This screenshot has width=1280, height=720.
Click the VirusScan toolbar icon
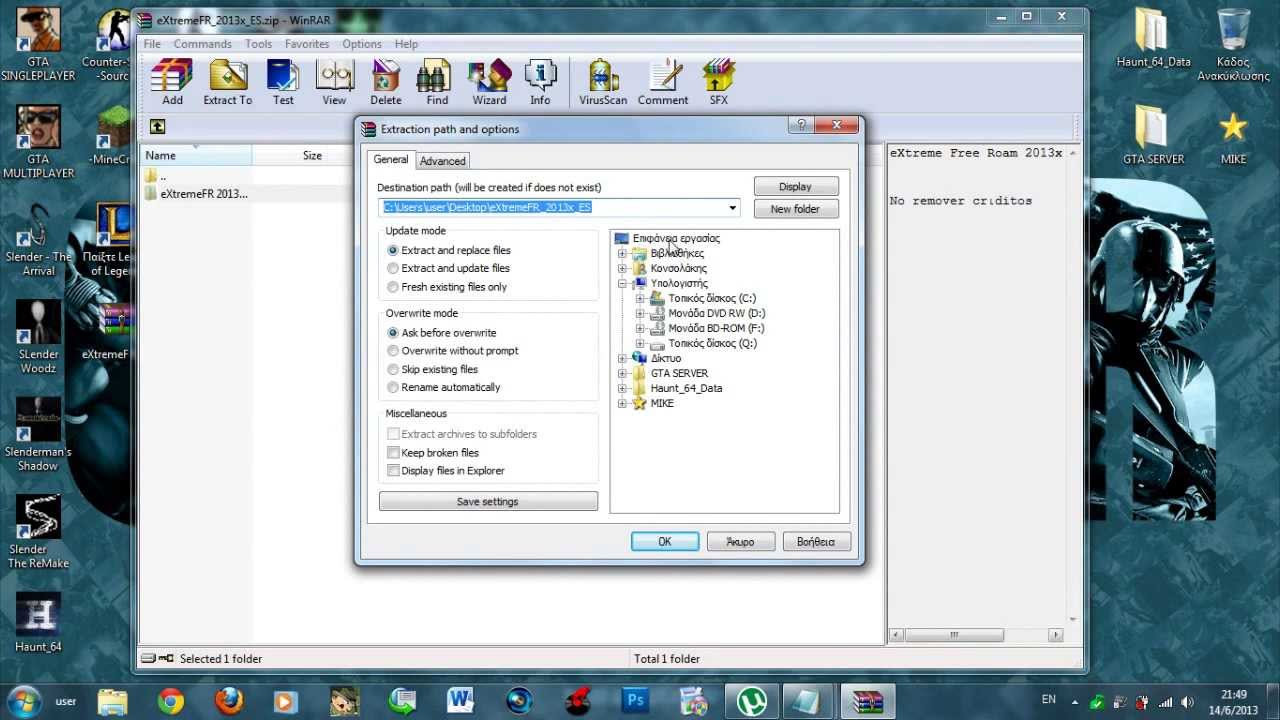click(x=603, y=82)
